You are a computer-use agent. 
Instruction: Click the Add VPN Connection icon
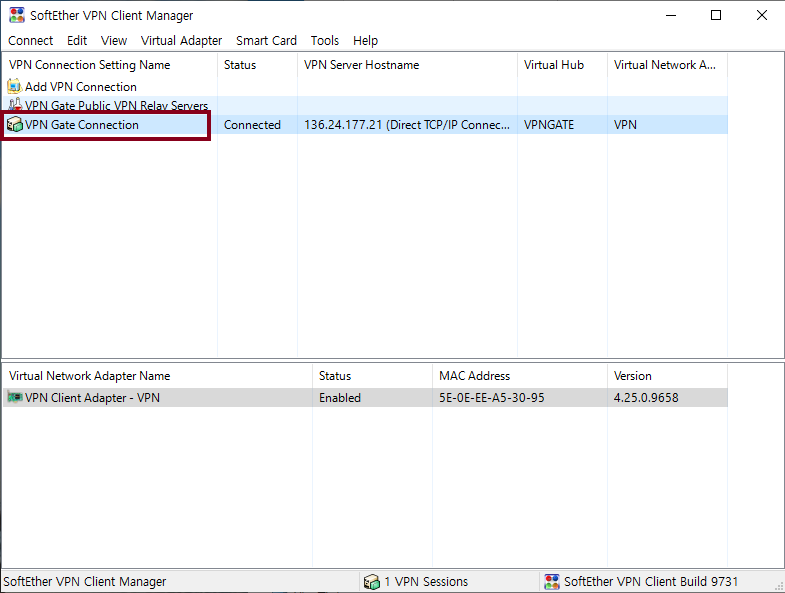click(x=15, y=86)
